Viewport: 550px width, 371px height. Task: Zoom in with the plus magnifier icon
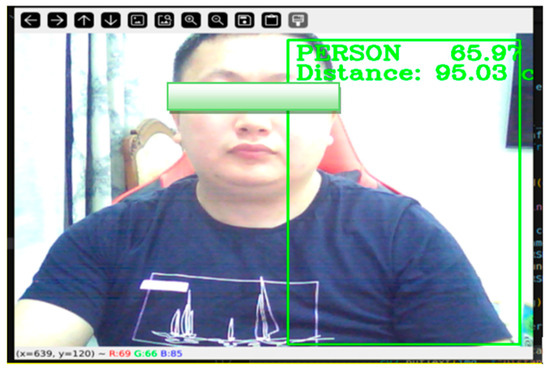[x=191, y=20]
